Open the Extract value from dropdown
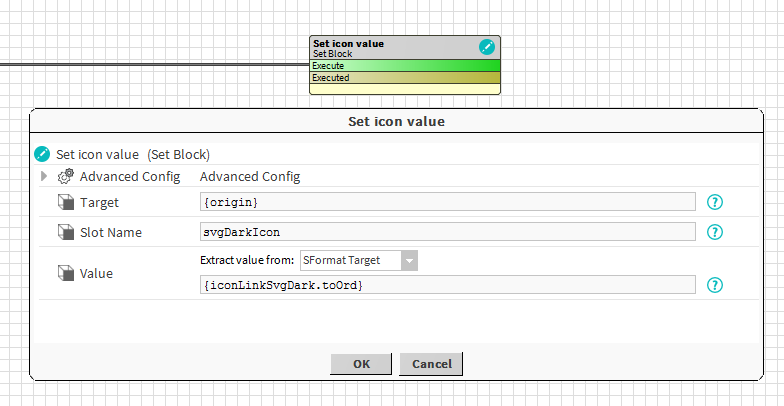 [x=409, y=260]
